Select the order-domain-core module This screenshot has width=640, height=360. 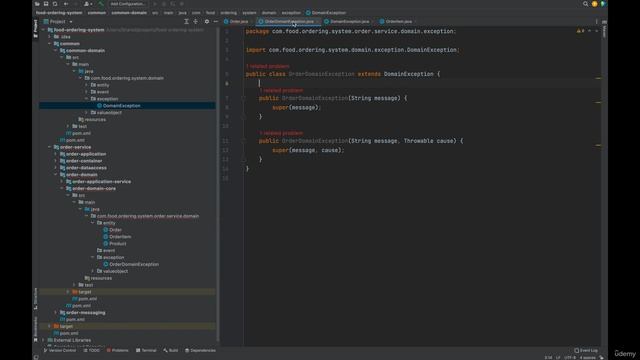tap(94, 189)
